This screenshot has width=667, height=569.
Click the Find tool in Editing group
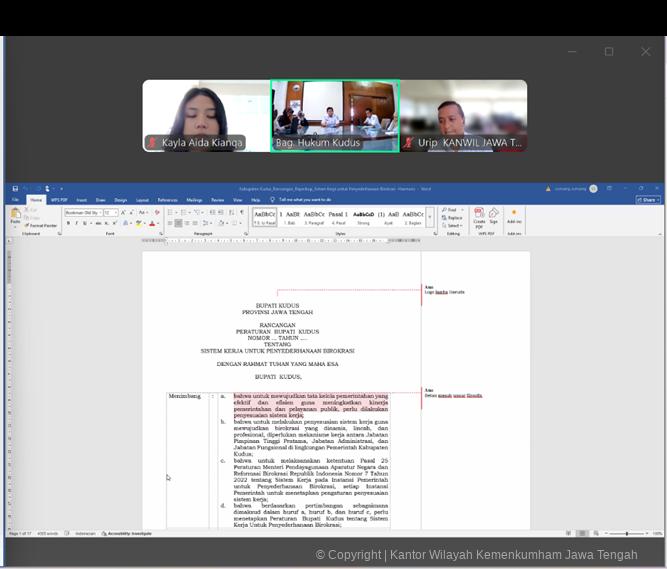point(452,210)
